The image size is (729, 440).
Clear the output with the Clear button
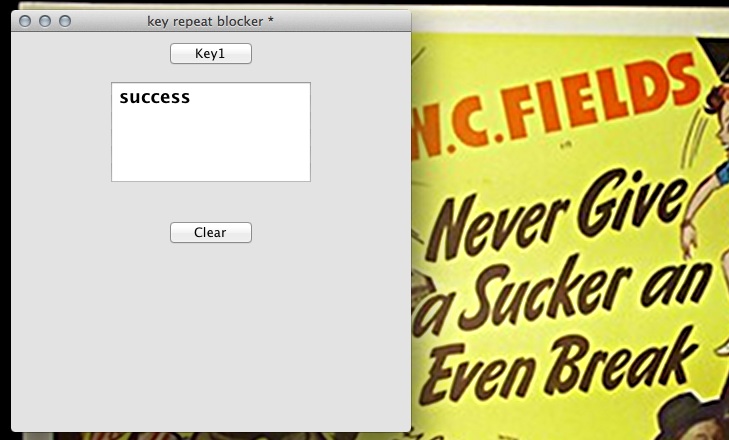tap(211, 232)
